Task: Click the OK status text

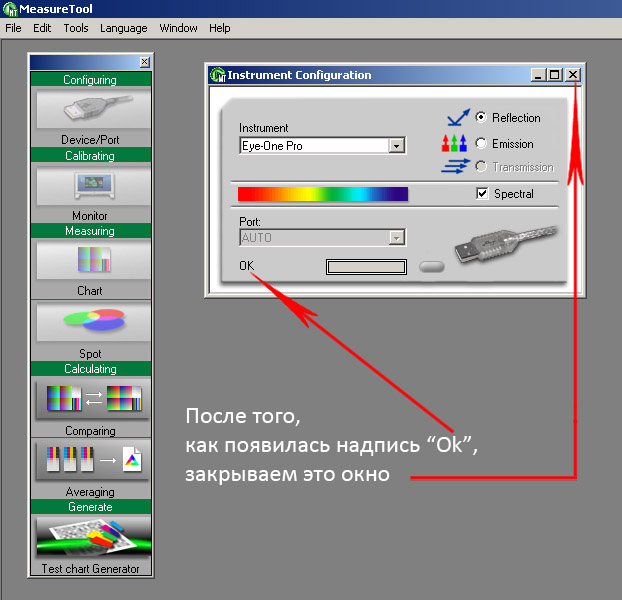Action: [x=246, y=266]
